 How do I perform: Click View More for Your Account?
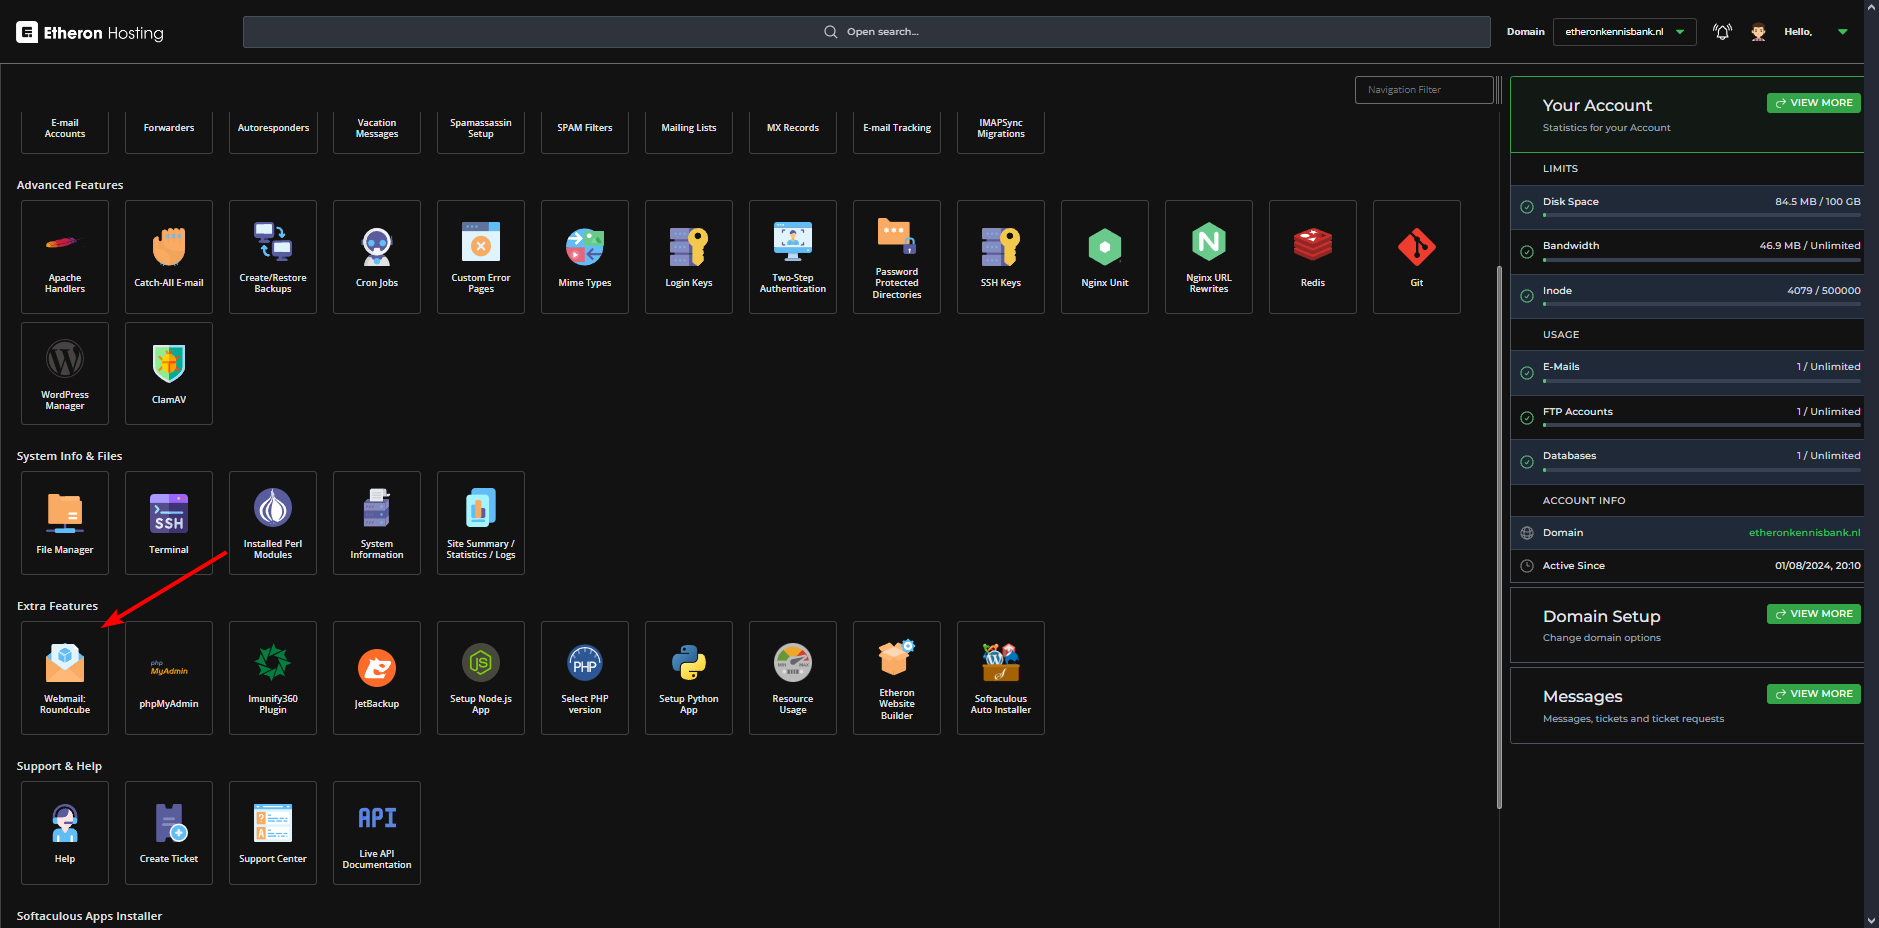pos(1813,103)
